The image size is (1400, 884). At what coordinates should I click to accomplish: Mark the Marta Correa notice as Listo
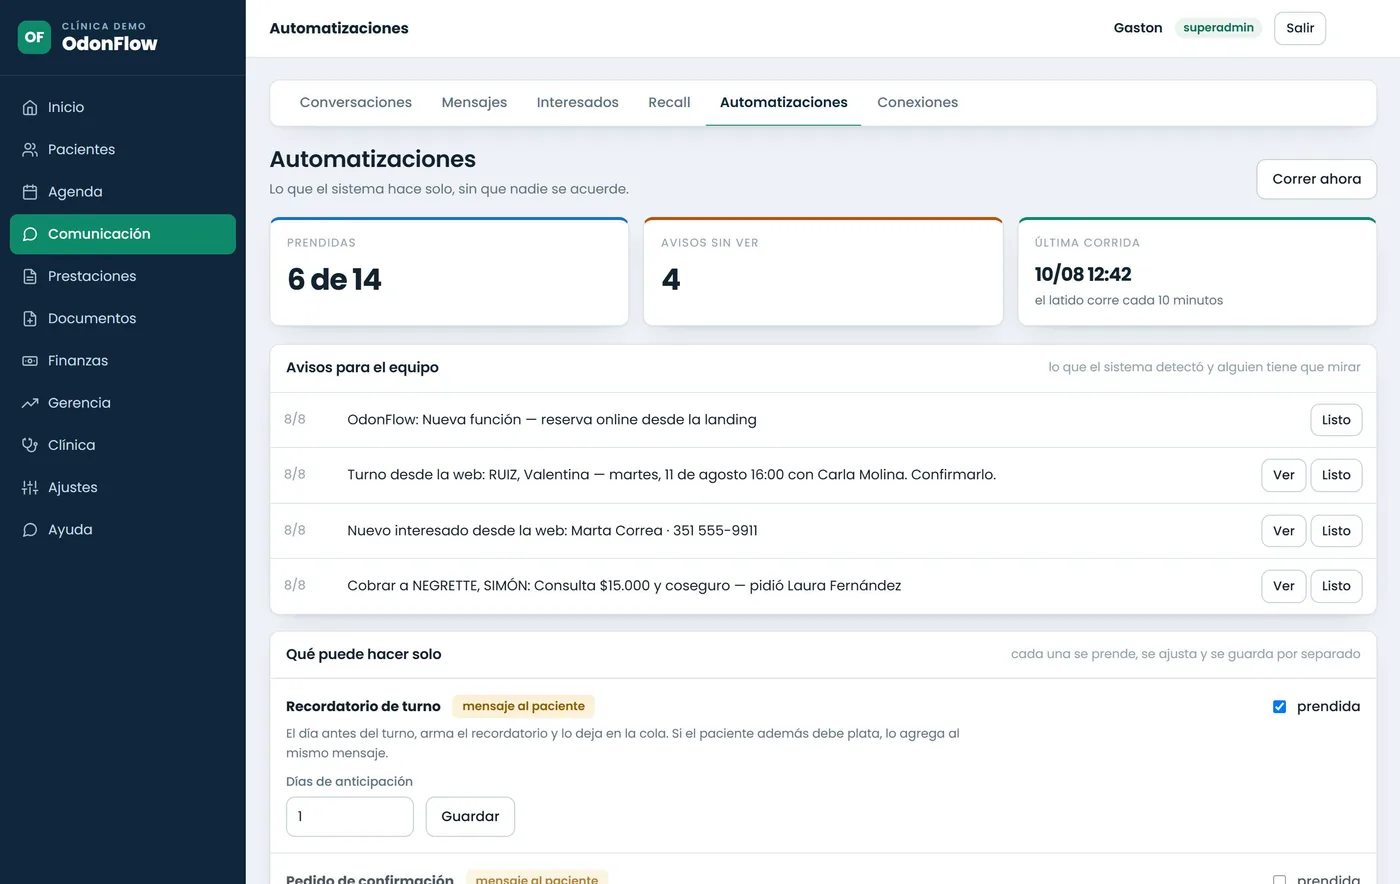pyautogui.click(x=1336, y=531)
